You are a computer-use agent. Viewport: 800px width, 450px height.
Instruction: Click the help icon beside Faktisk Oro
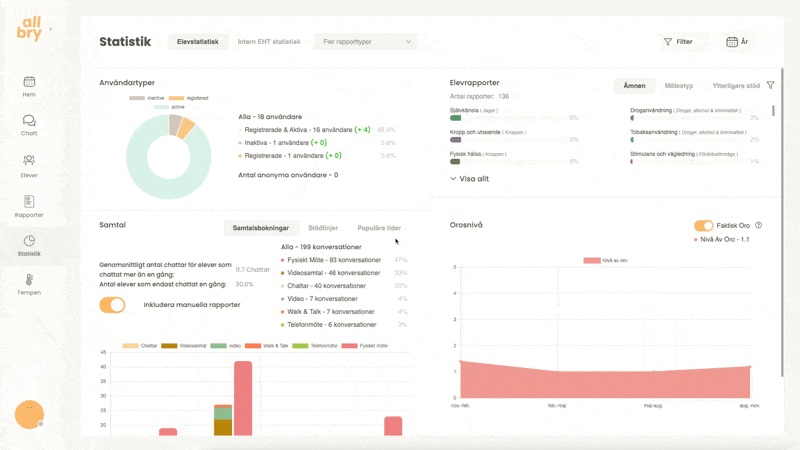(x=759, y=226)
